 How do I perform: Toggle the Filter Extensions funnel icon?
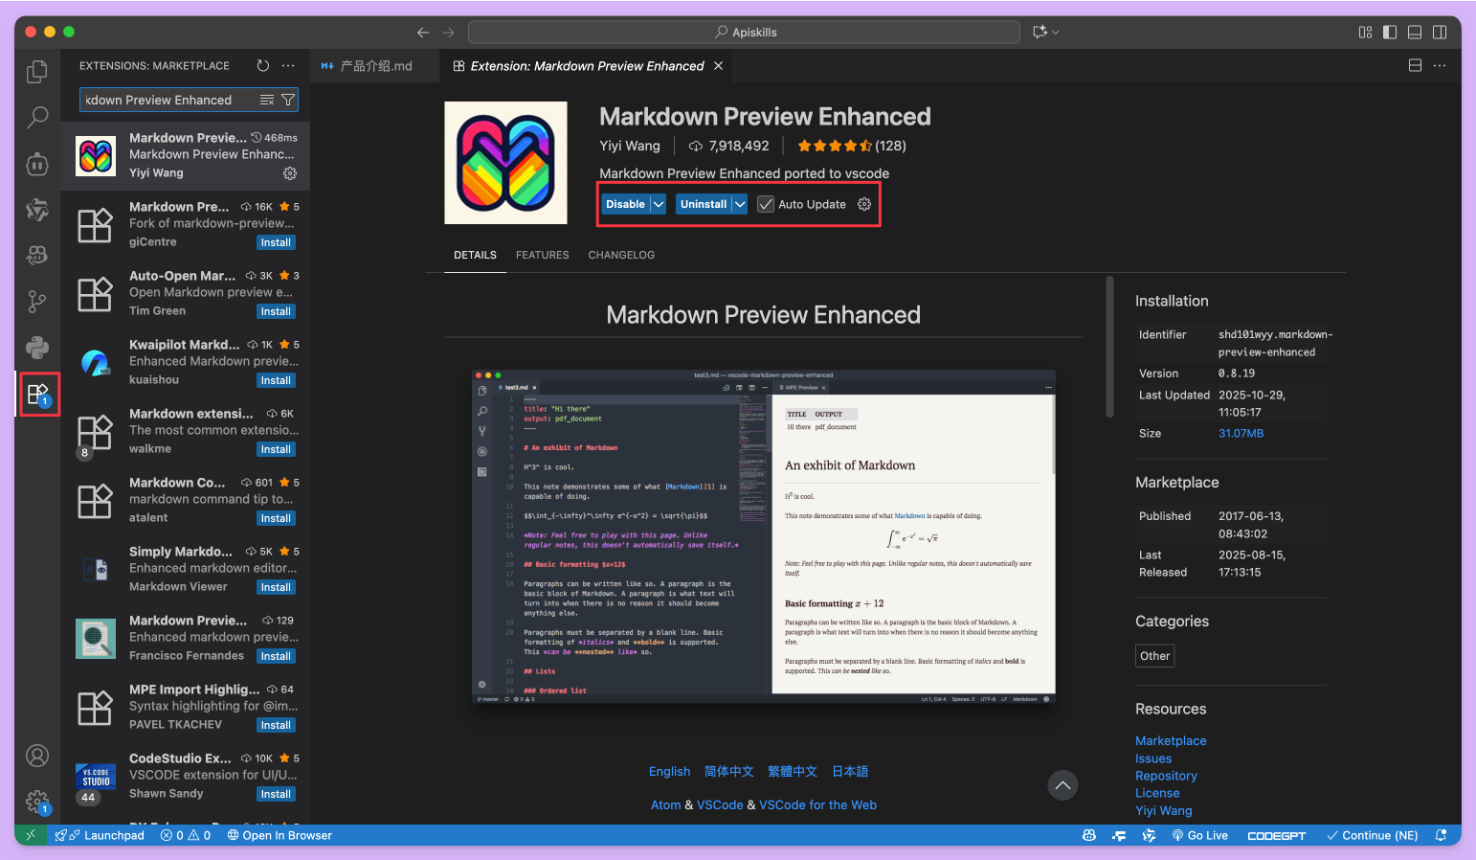(290, 99)
